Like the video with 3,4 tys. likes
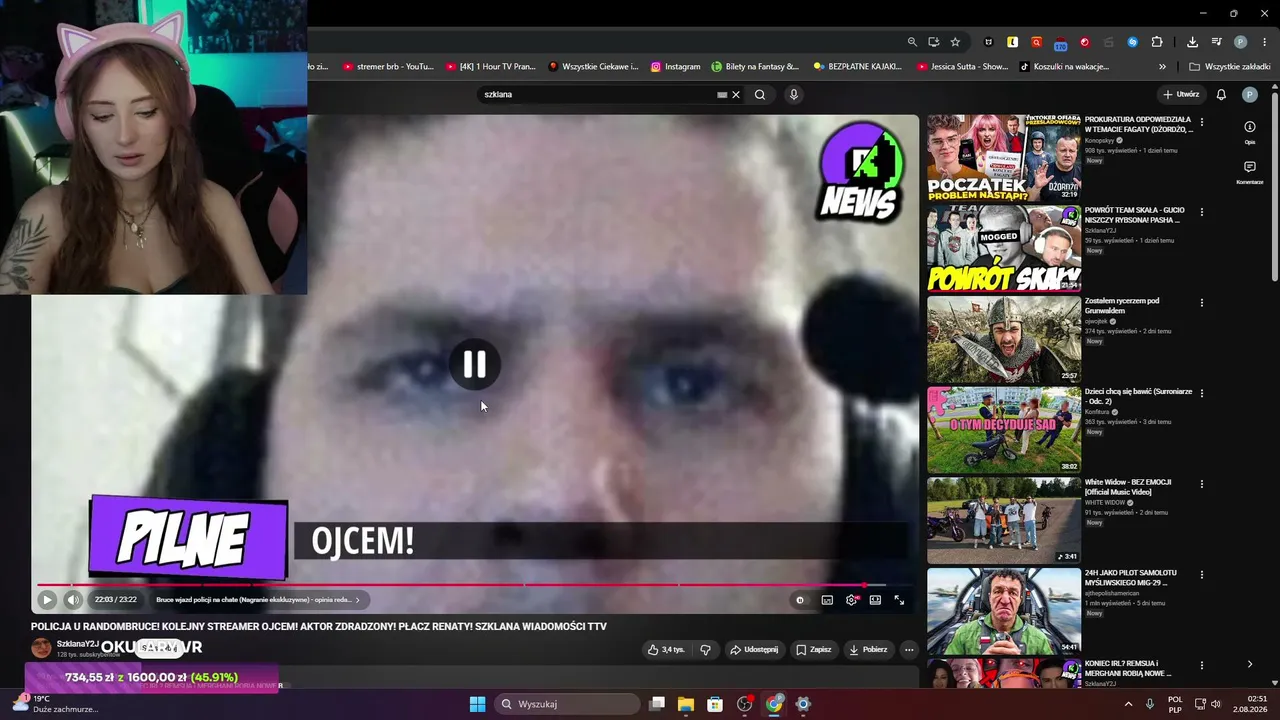Screen dimensions: 1280x720 click(665, 650)
